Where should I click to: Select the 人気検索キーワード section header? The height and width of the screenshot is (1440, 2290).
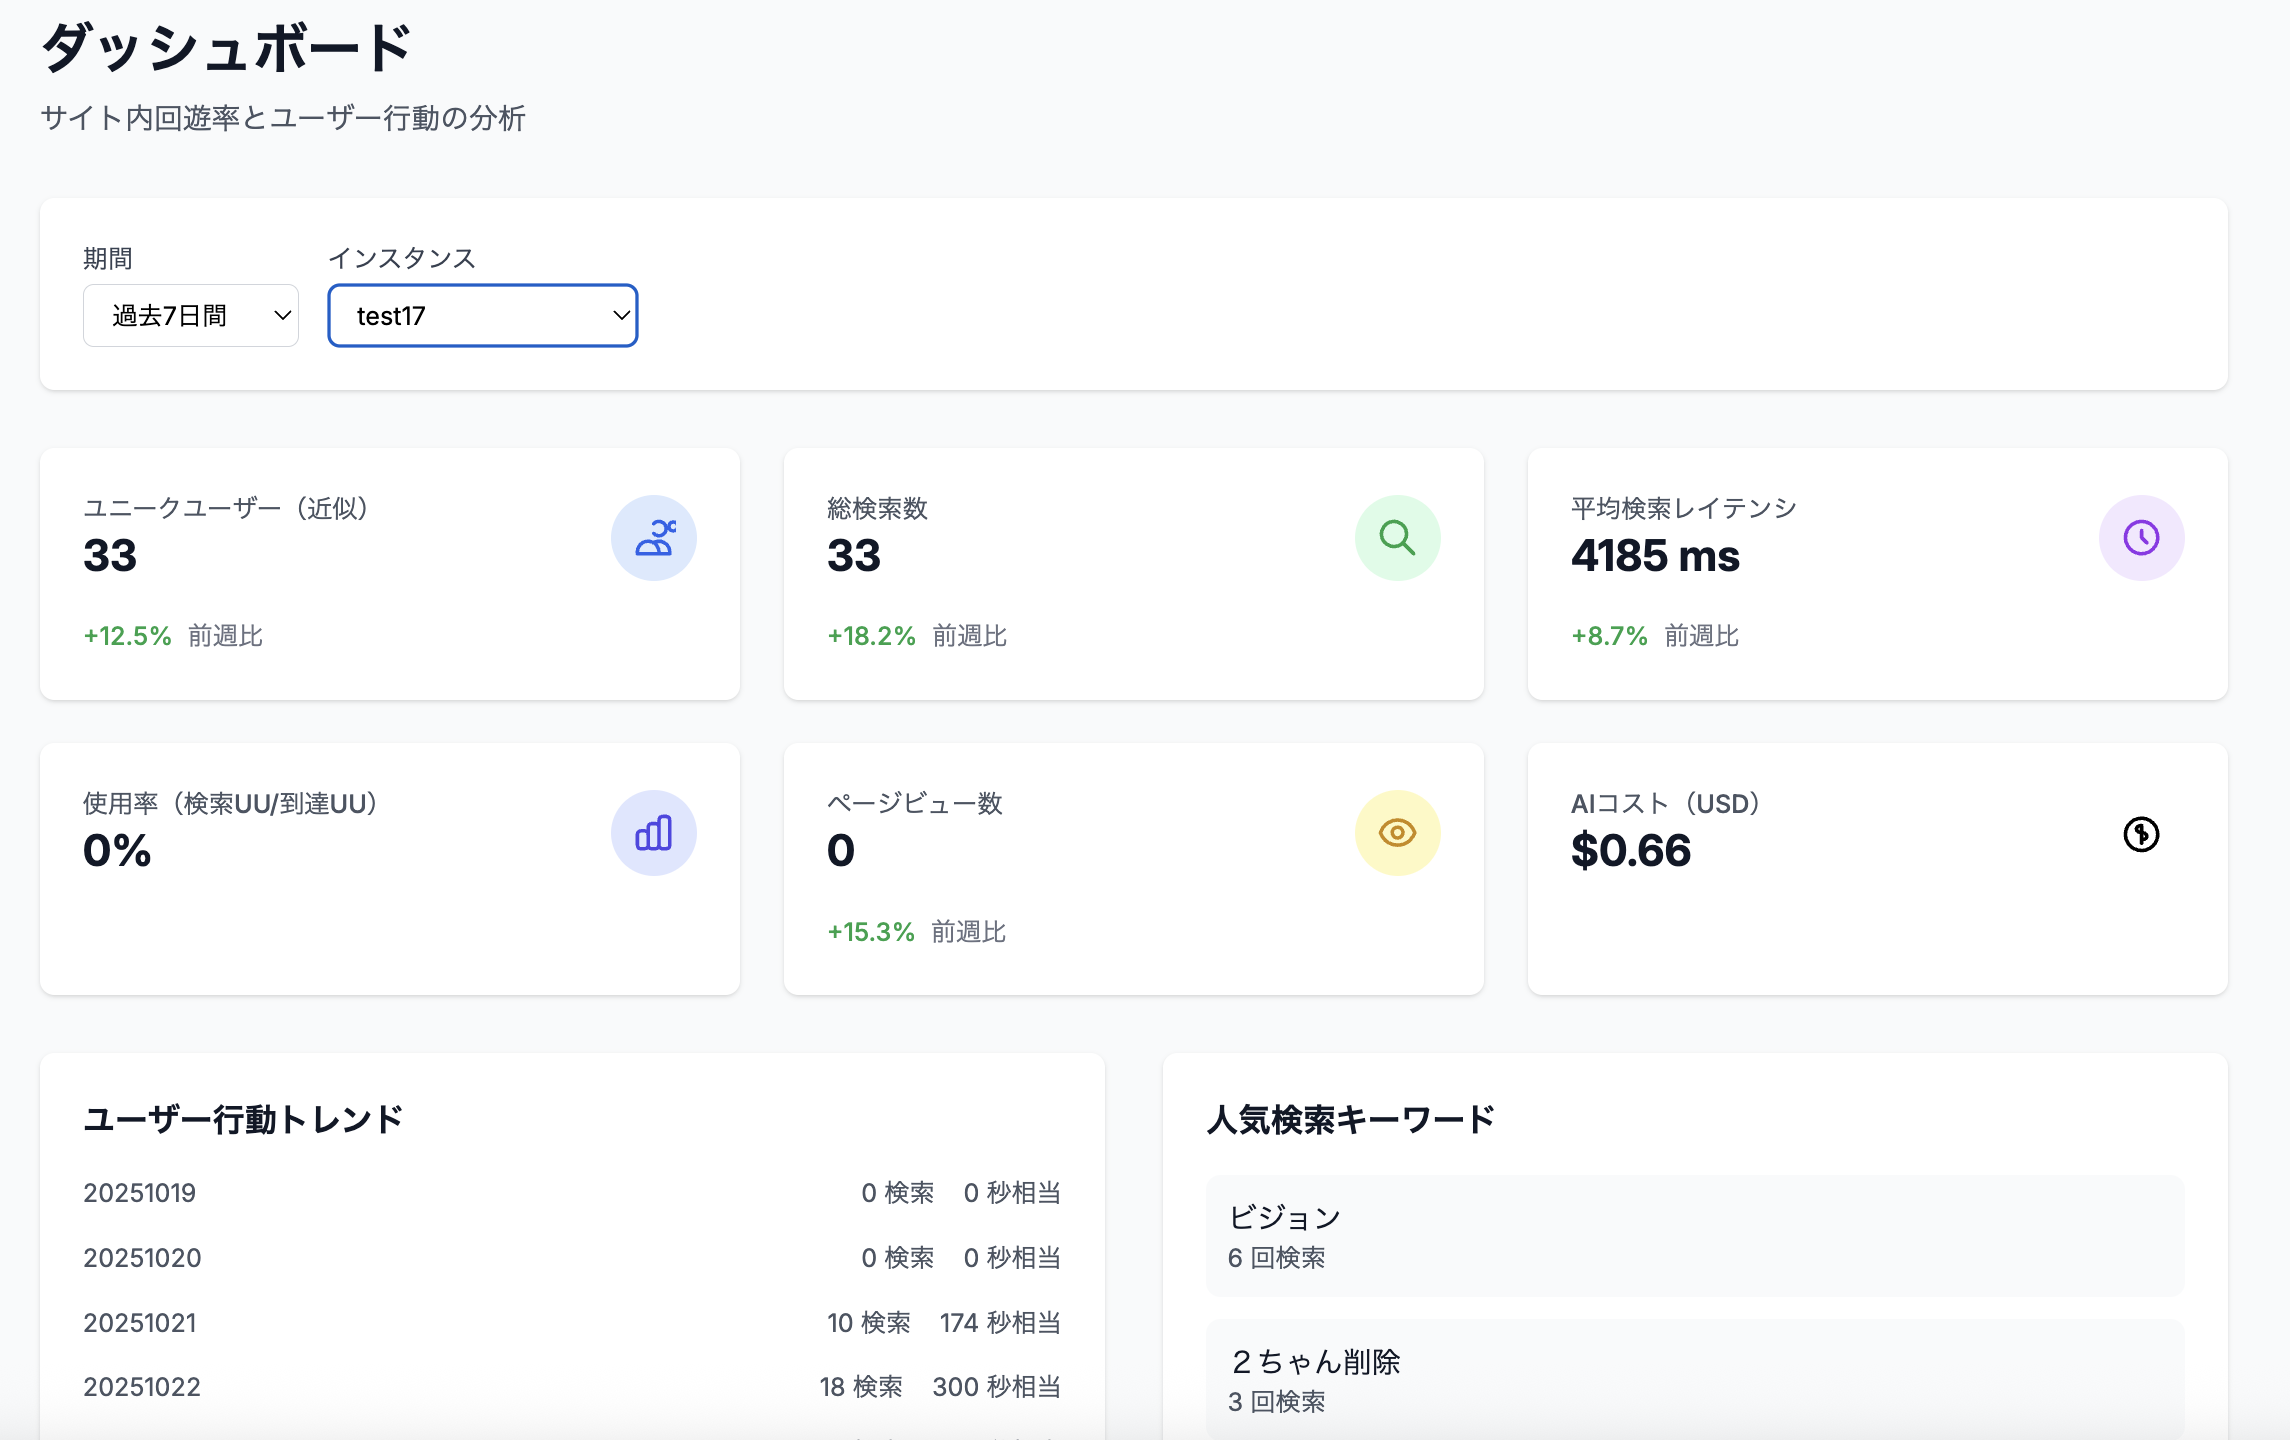click(x=1350, y=1119)
